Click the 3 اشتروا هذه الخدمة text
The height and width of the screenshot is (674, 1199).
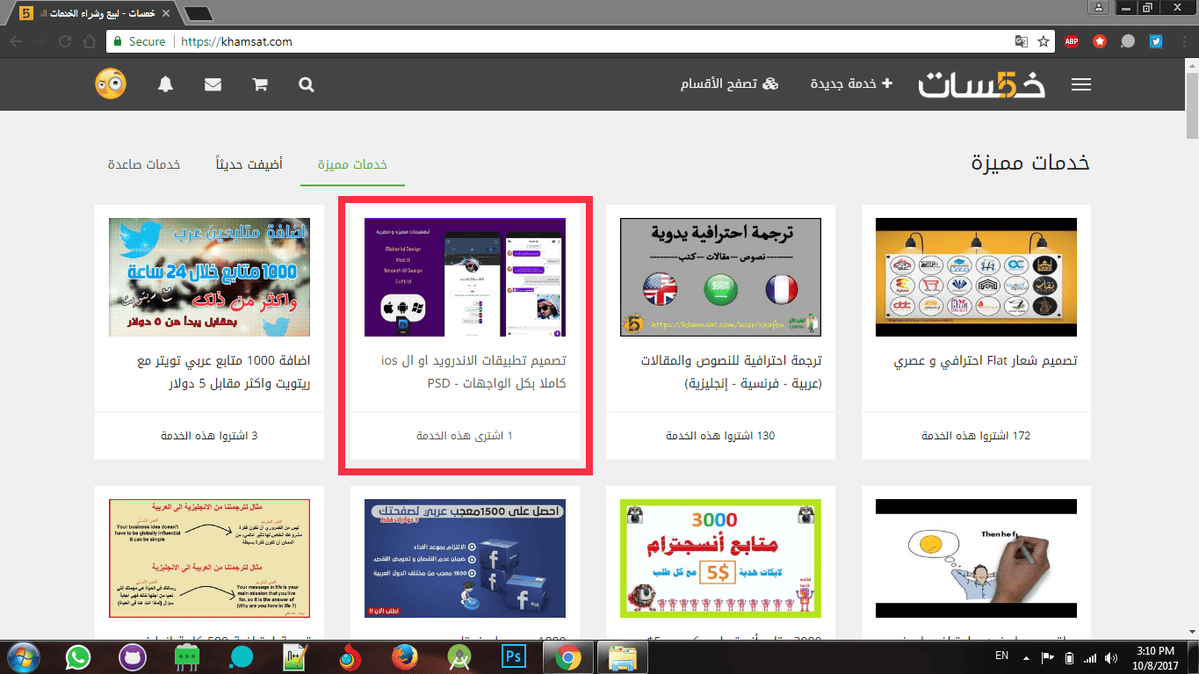pos(209,435)
